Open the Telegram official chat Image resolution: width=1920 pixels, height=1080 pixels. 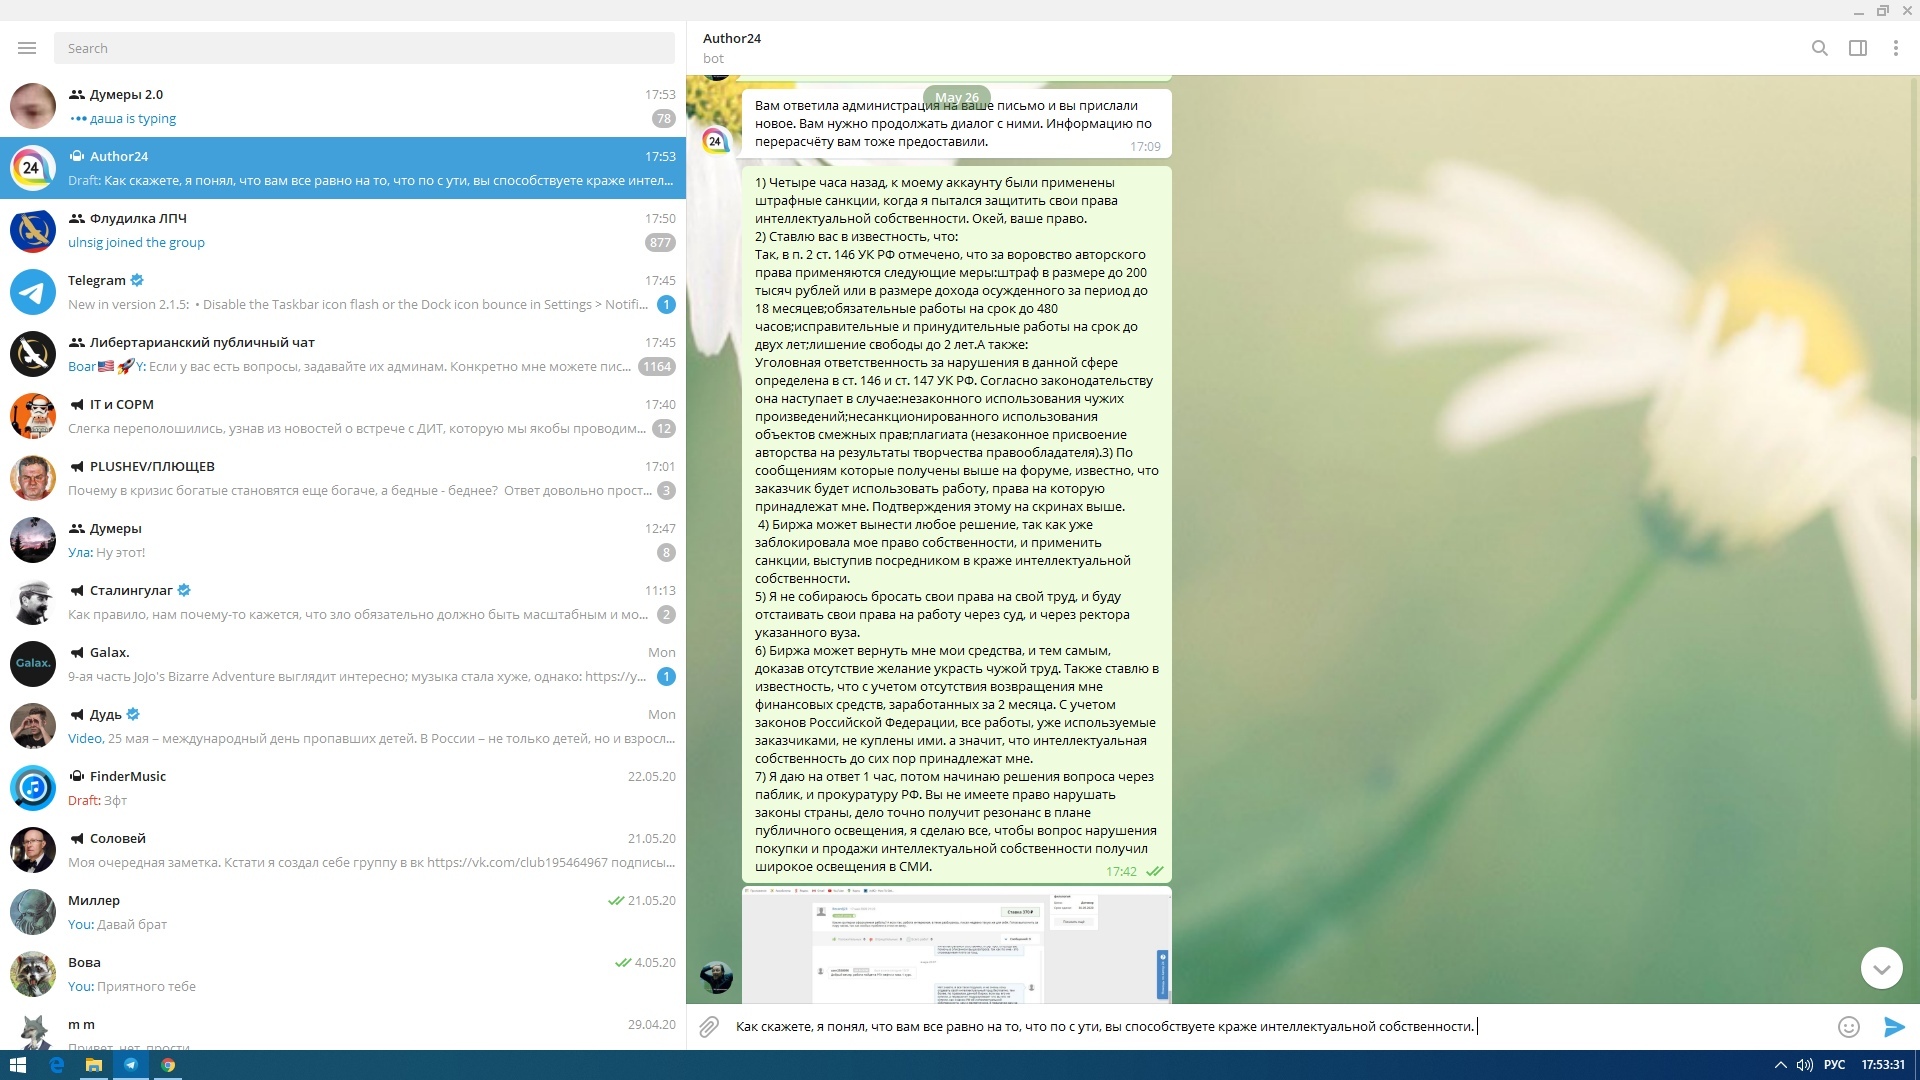tap(343, 292)
